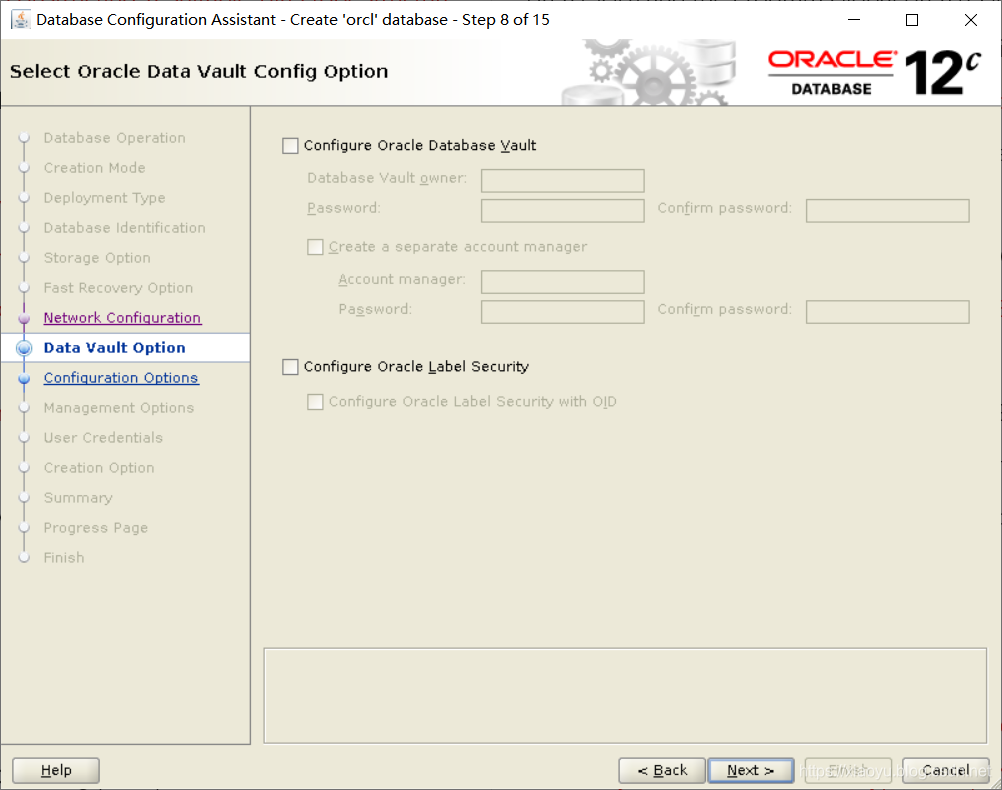Open Configuration Options step link
Viewport: 1002px width, 790px height.
[121, 378]
